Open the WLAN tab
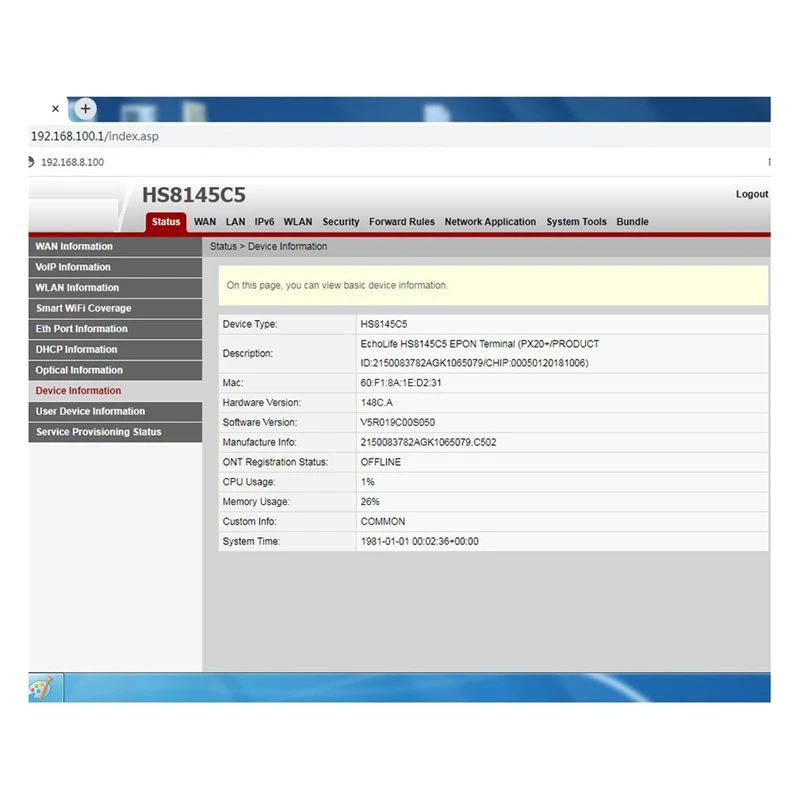The width and height of the screenshot is (800, 800). (x=298, y=222)
